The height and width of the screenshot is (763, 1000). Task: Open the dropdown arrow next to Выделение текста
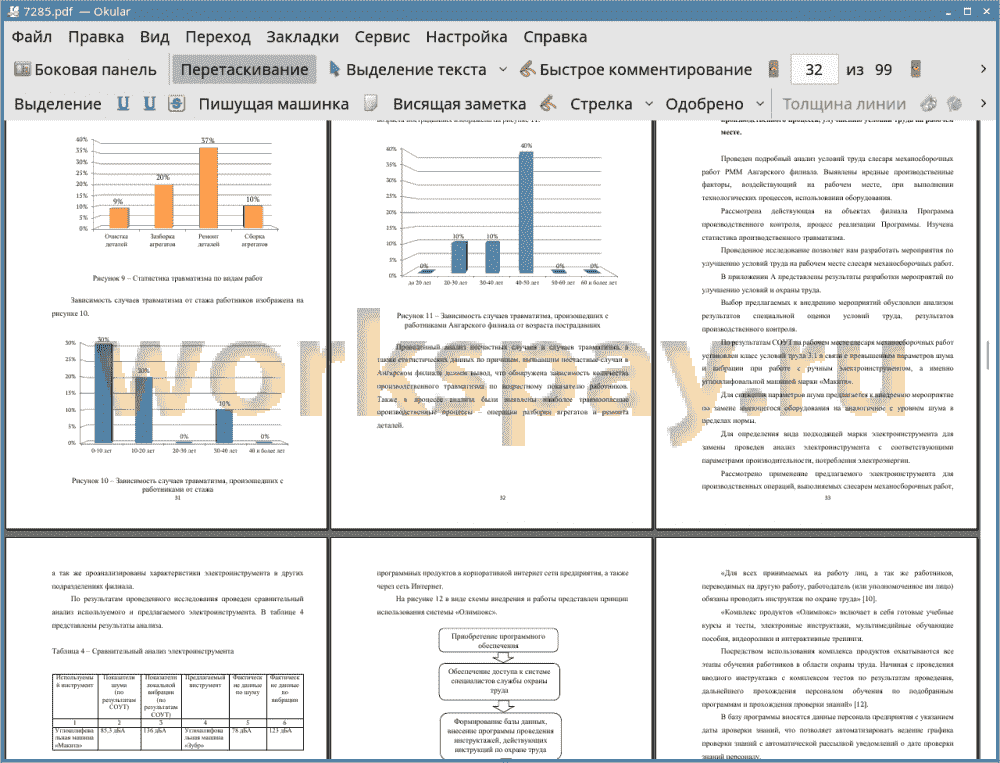(503, 70)
